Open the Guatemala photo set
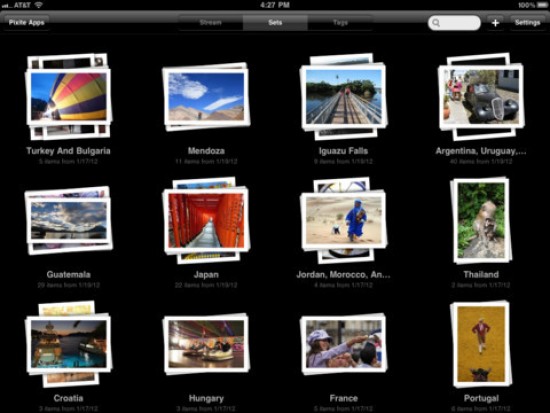 (x=68, y=220)
